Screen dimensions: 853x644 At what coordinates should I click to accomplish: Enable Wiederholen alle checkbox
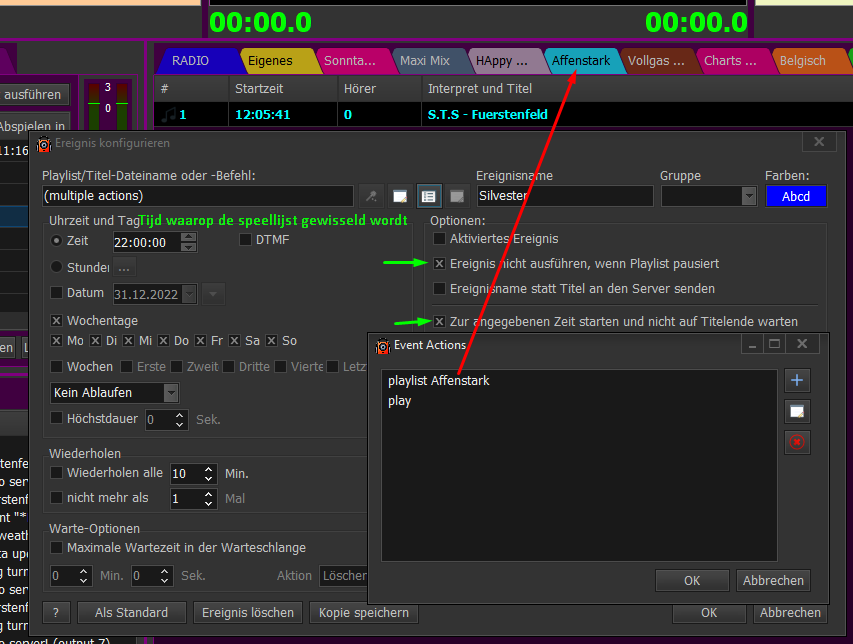[x=56, y=473]
